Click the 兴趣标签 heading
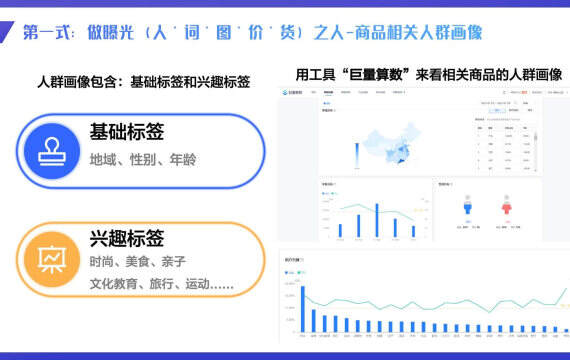The height and width of the screenshot is (360, 570). 127,238
